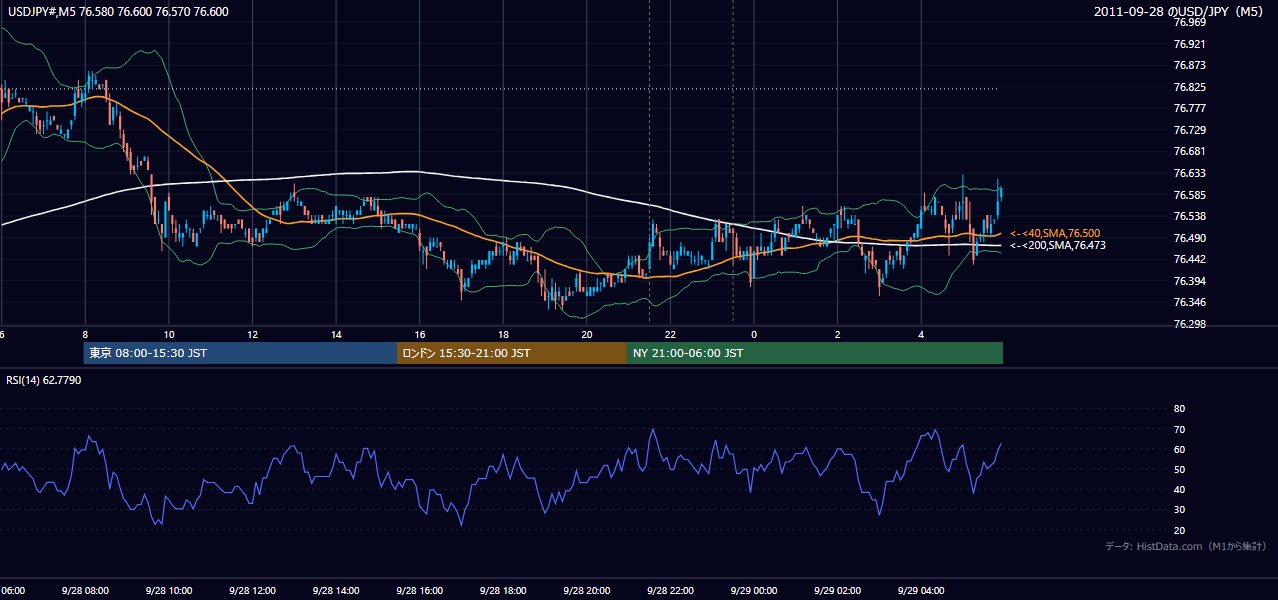1278x600 pixels.
Task: Click the 東京 08:00-15:30 JST session bar
Action: (x=240, y=353)
